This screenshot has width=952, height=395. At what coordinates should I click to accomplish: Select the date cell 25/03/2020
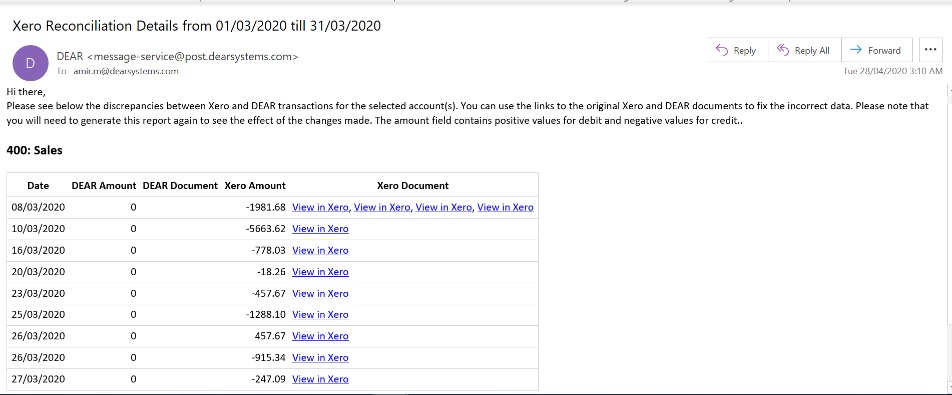(38, 314)
